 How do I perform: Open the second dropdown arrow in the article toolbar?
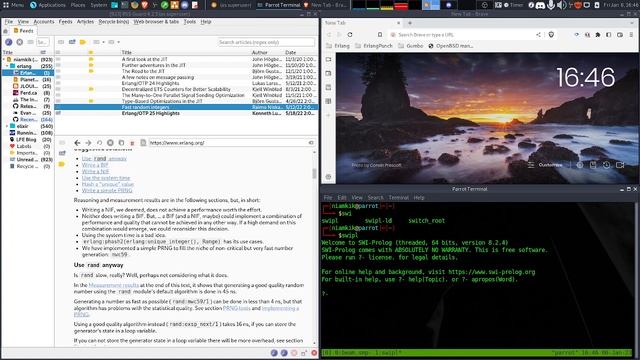coord(119,42)
